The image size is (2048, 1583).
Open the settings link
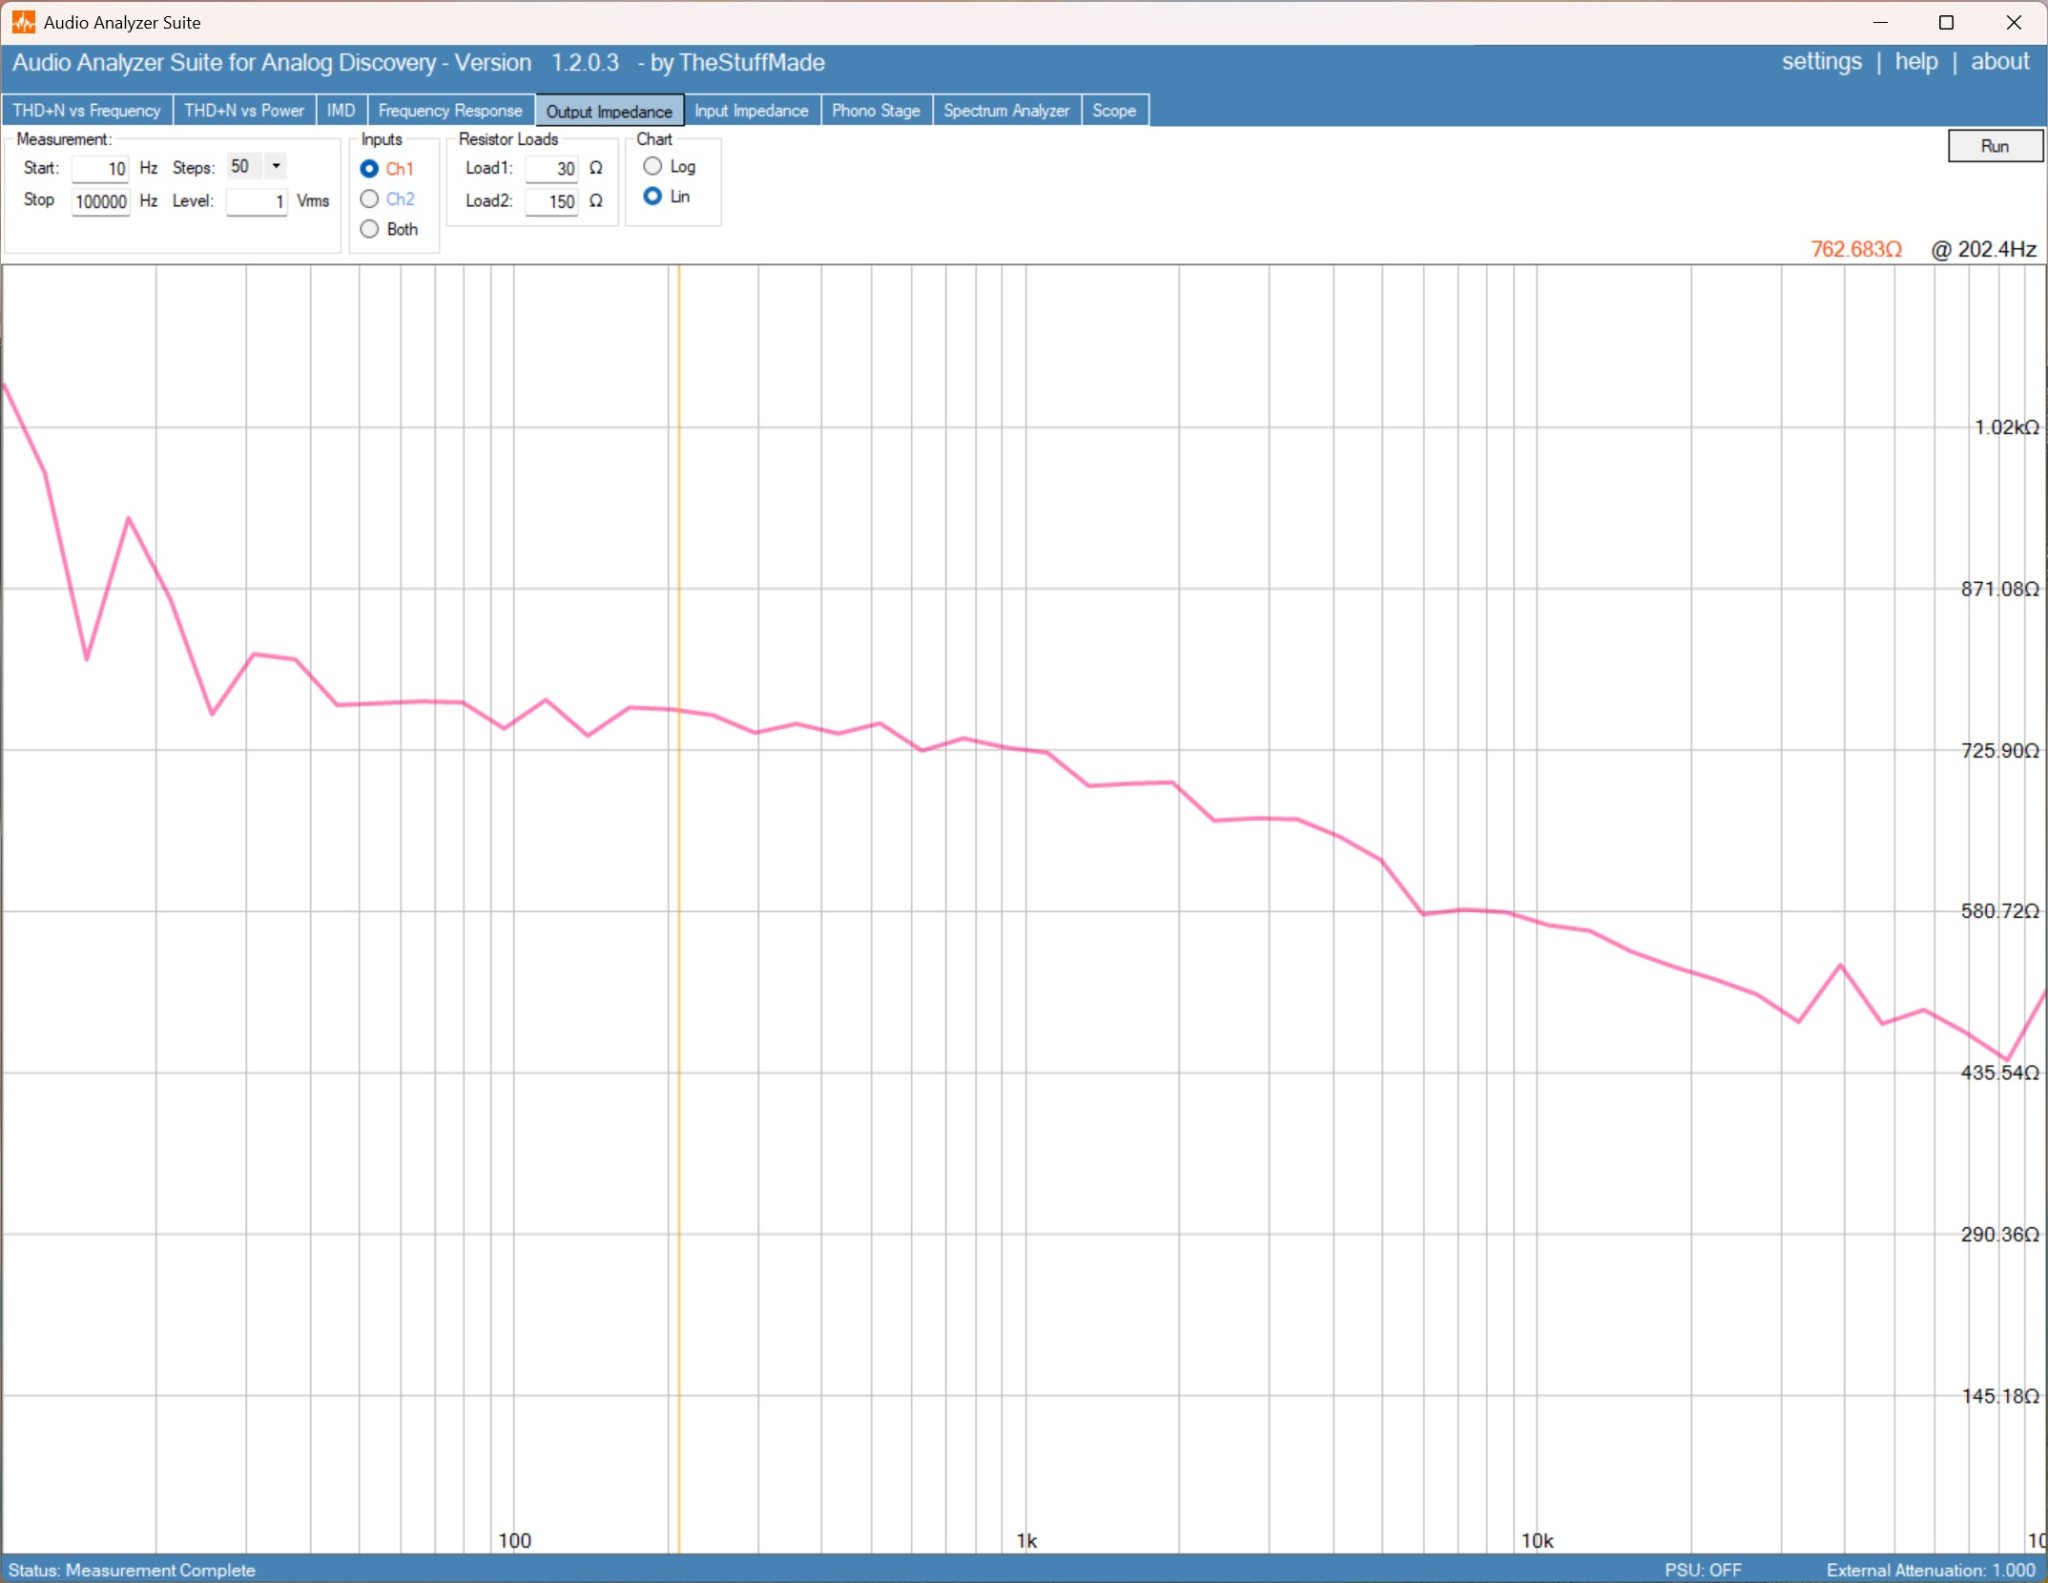1821,62
